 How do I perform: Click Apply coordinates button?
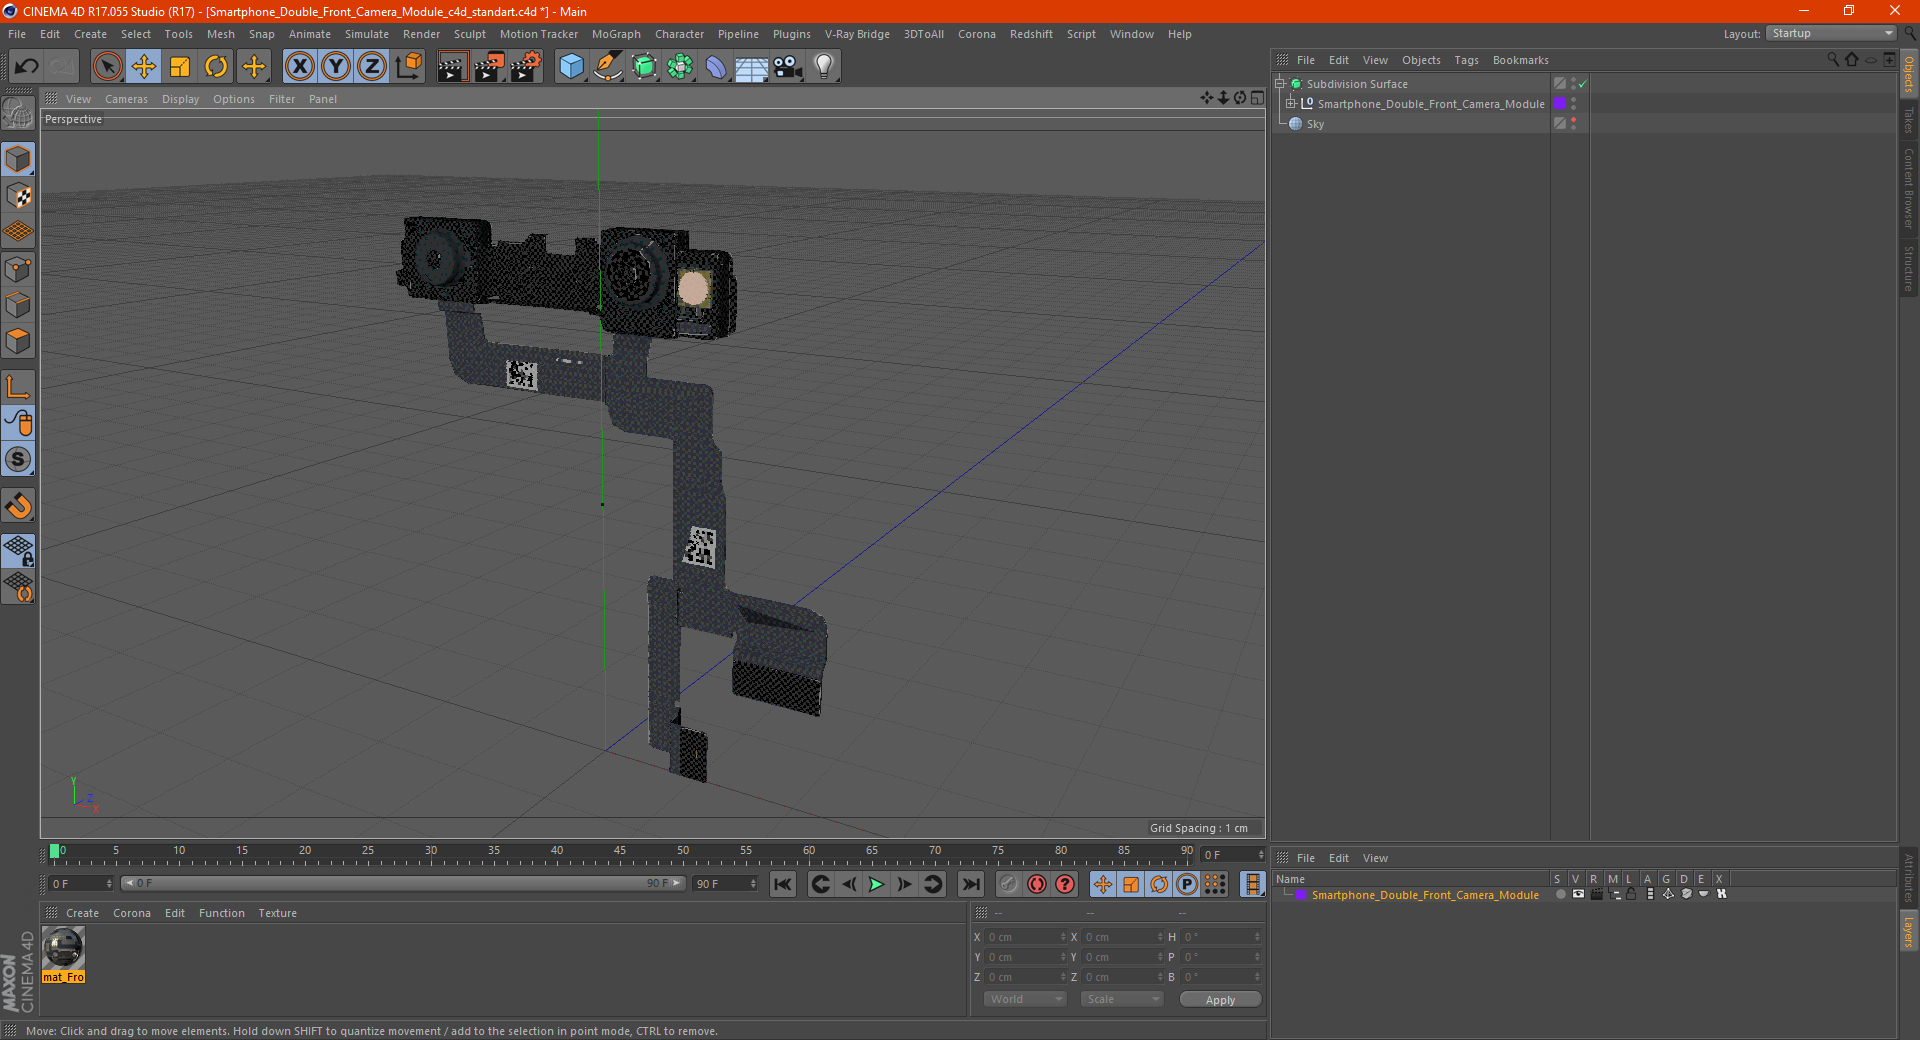[x=1220, y=1000]
